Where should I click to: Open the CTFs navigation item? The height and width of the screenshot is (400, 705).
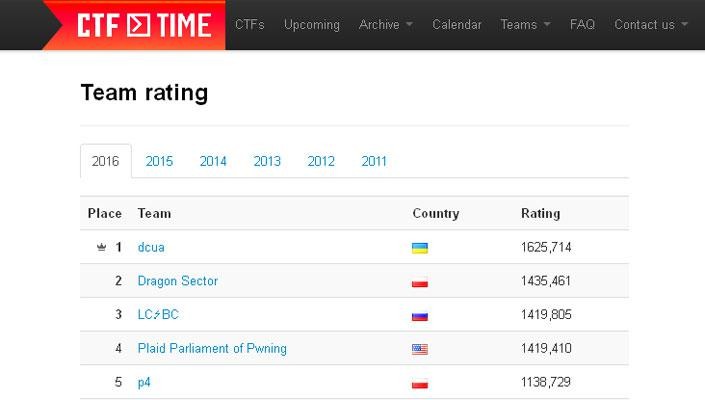click(250, 24)
